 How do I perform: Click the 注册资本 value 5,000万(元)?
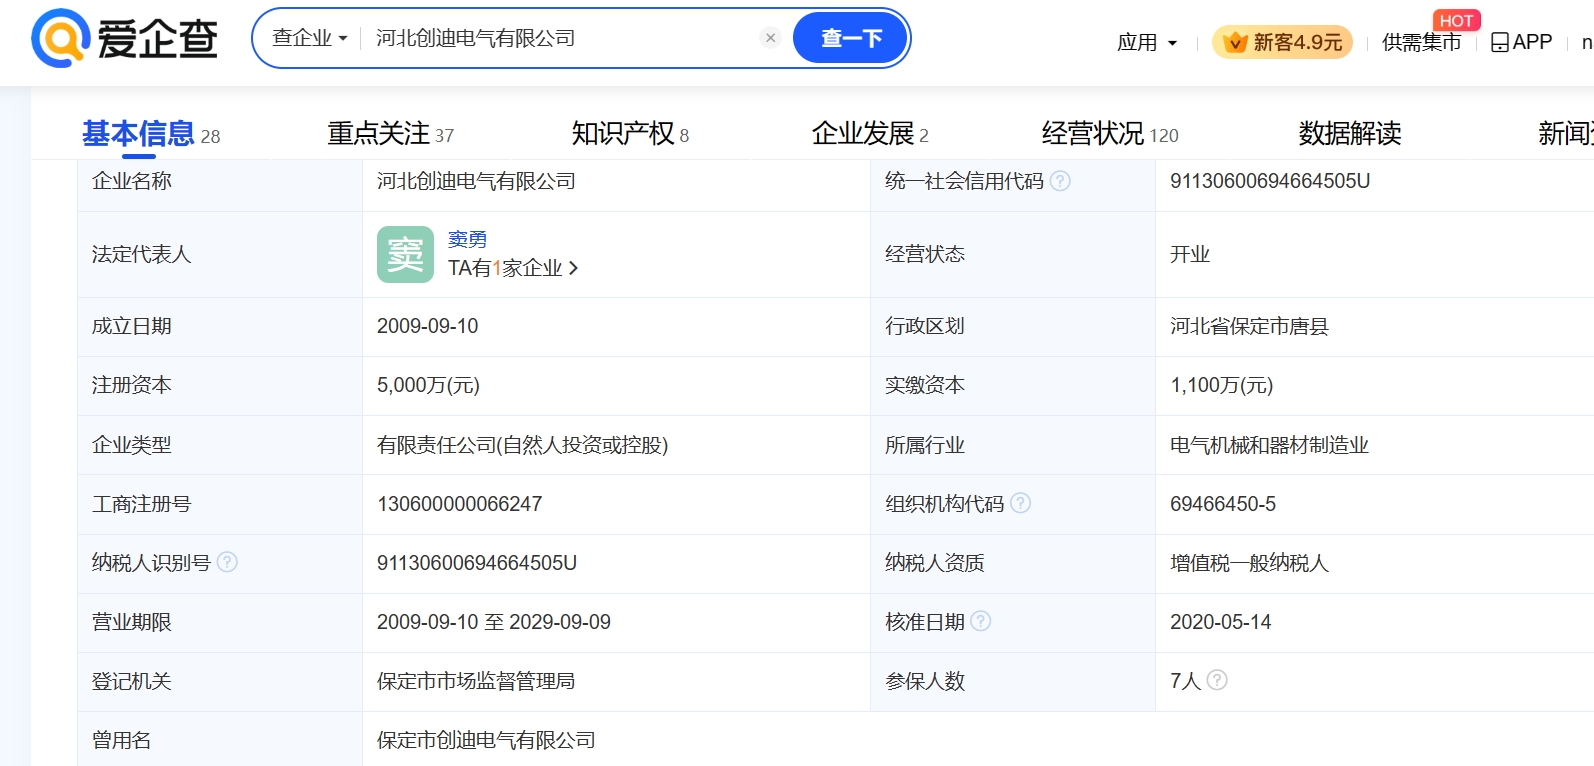pyautogui.click(x=428, y=385)
